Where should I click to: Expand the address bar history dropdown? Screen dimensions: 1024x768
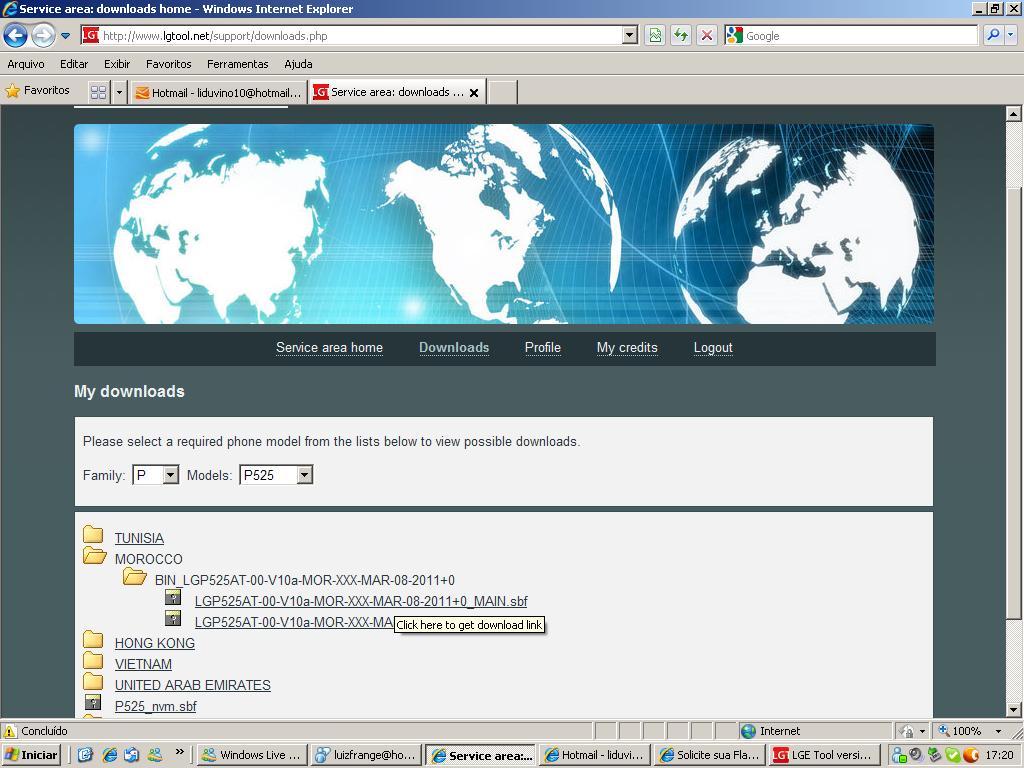point(630,35)
